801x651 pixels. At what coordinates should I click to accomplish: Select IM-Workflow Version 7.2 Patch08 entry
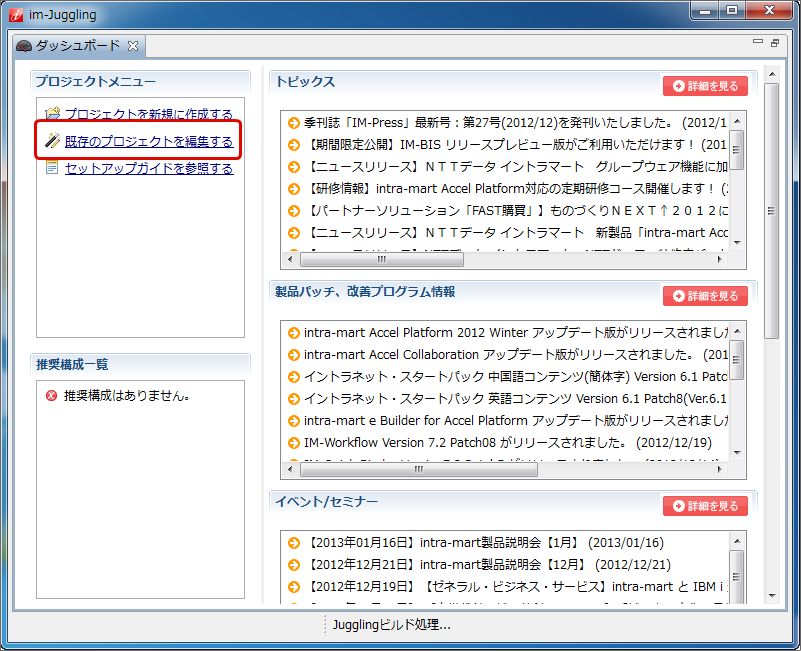[508, 443]
